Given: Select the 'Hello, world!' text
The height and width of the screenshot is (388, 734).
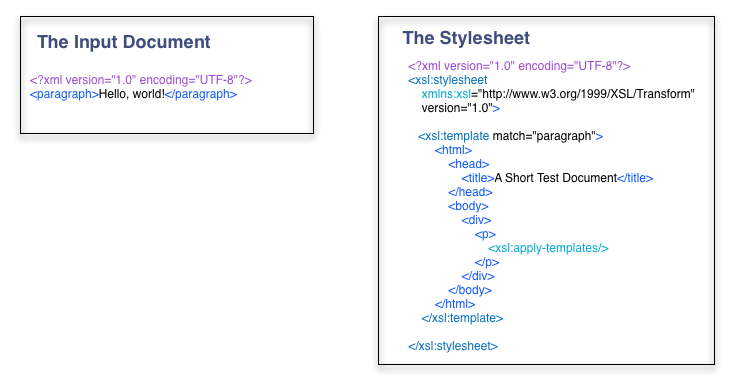Looking at the screenshot, I should (x=132, y=94).
